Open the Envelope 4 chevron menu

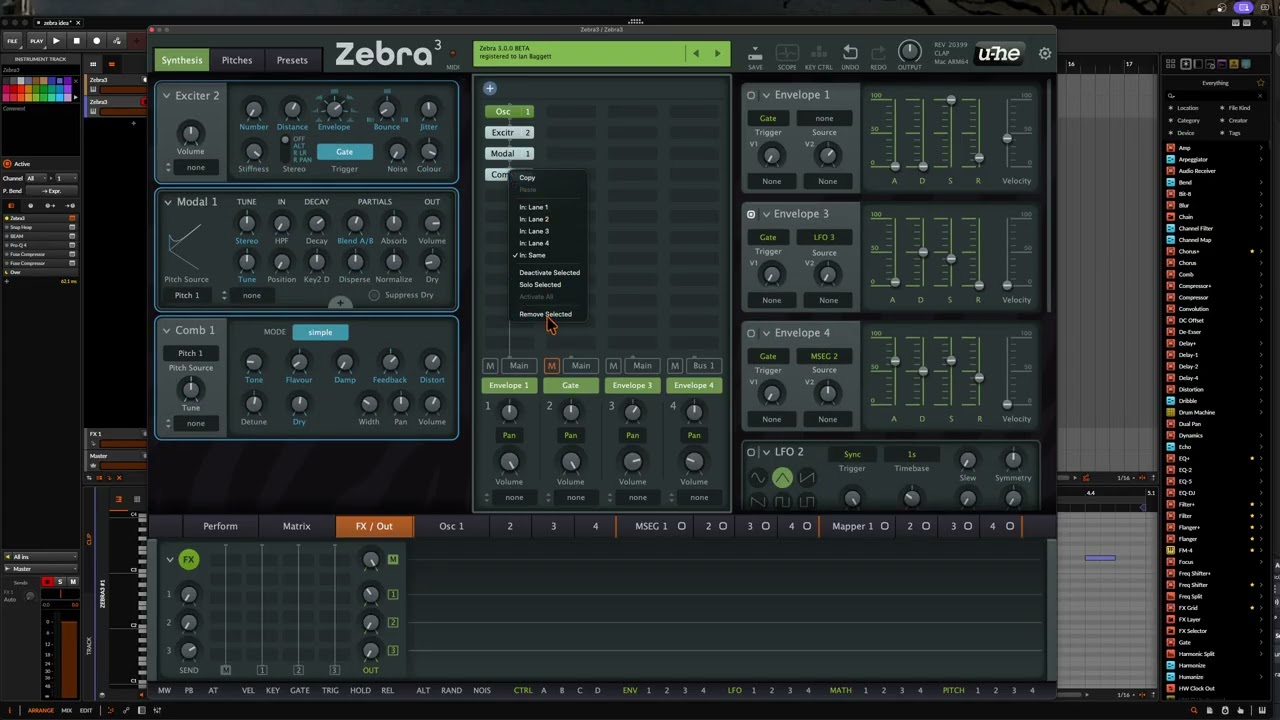point(766,333)
